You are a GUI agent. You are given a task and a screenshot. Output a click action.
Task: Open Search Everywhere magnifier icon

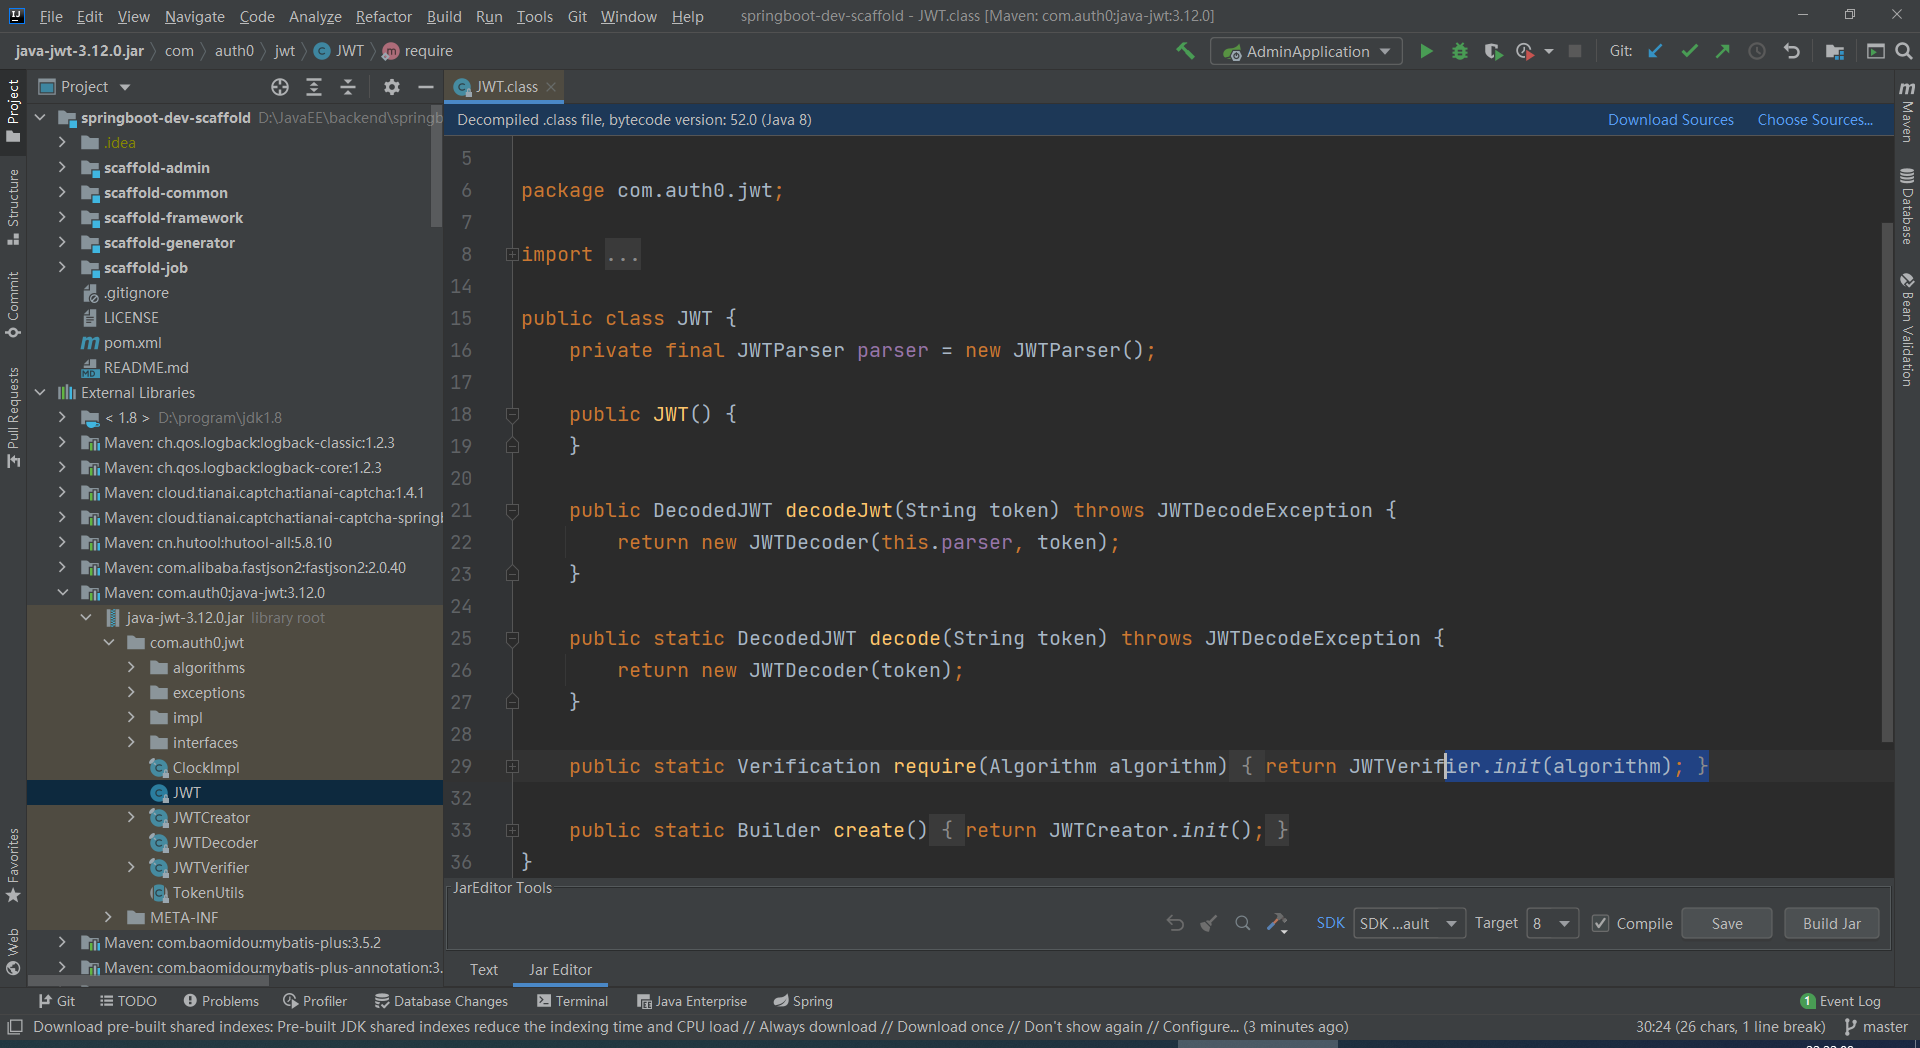(x=1904, y=51)
